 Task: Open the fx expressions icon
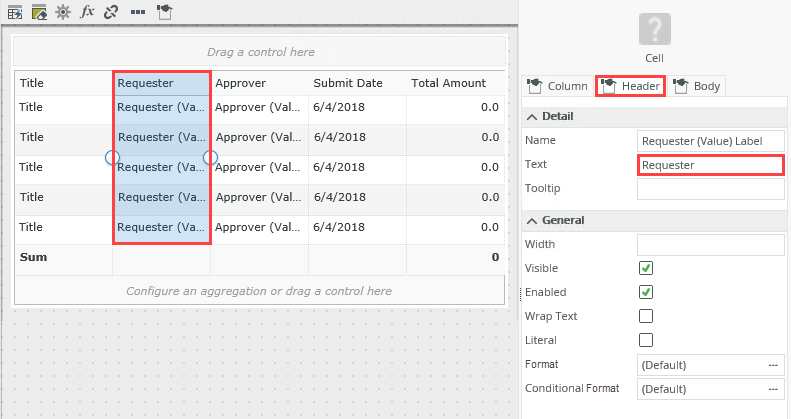(x=87, y=12)
